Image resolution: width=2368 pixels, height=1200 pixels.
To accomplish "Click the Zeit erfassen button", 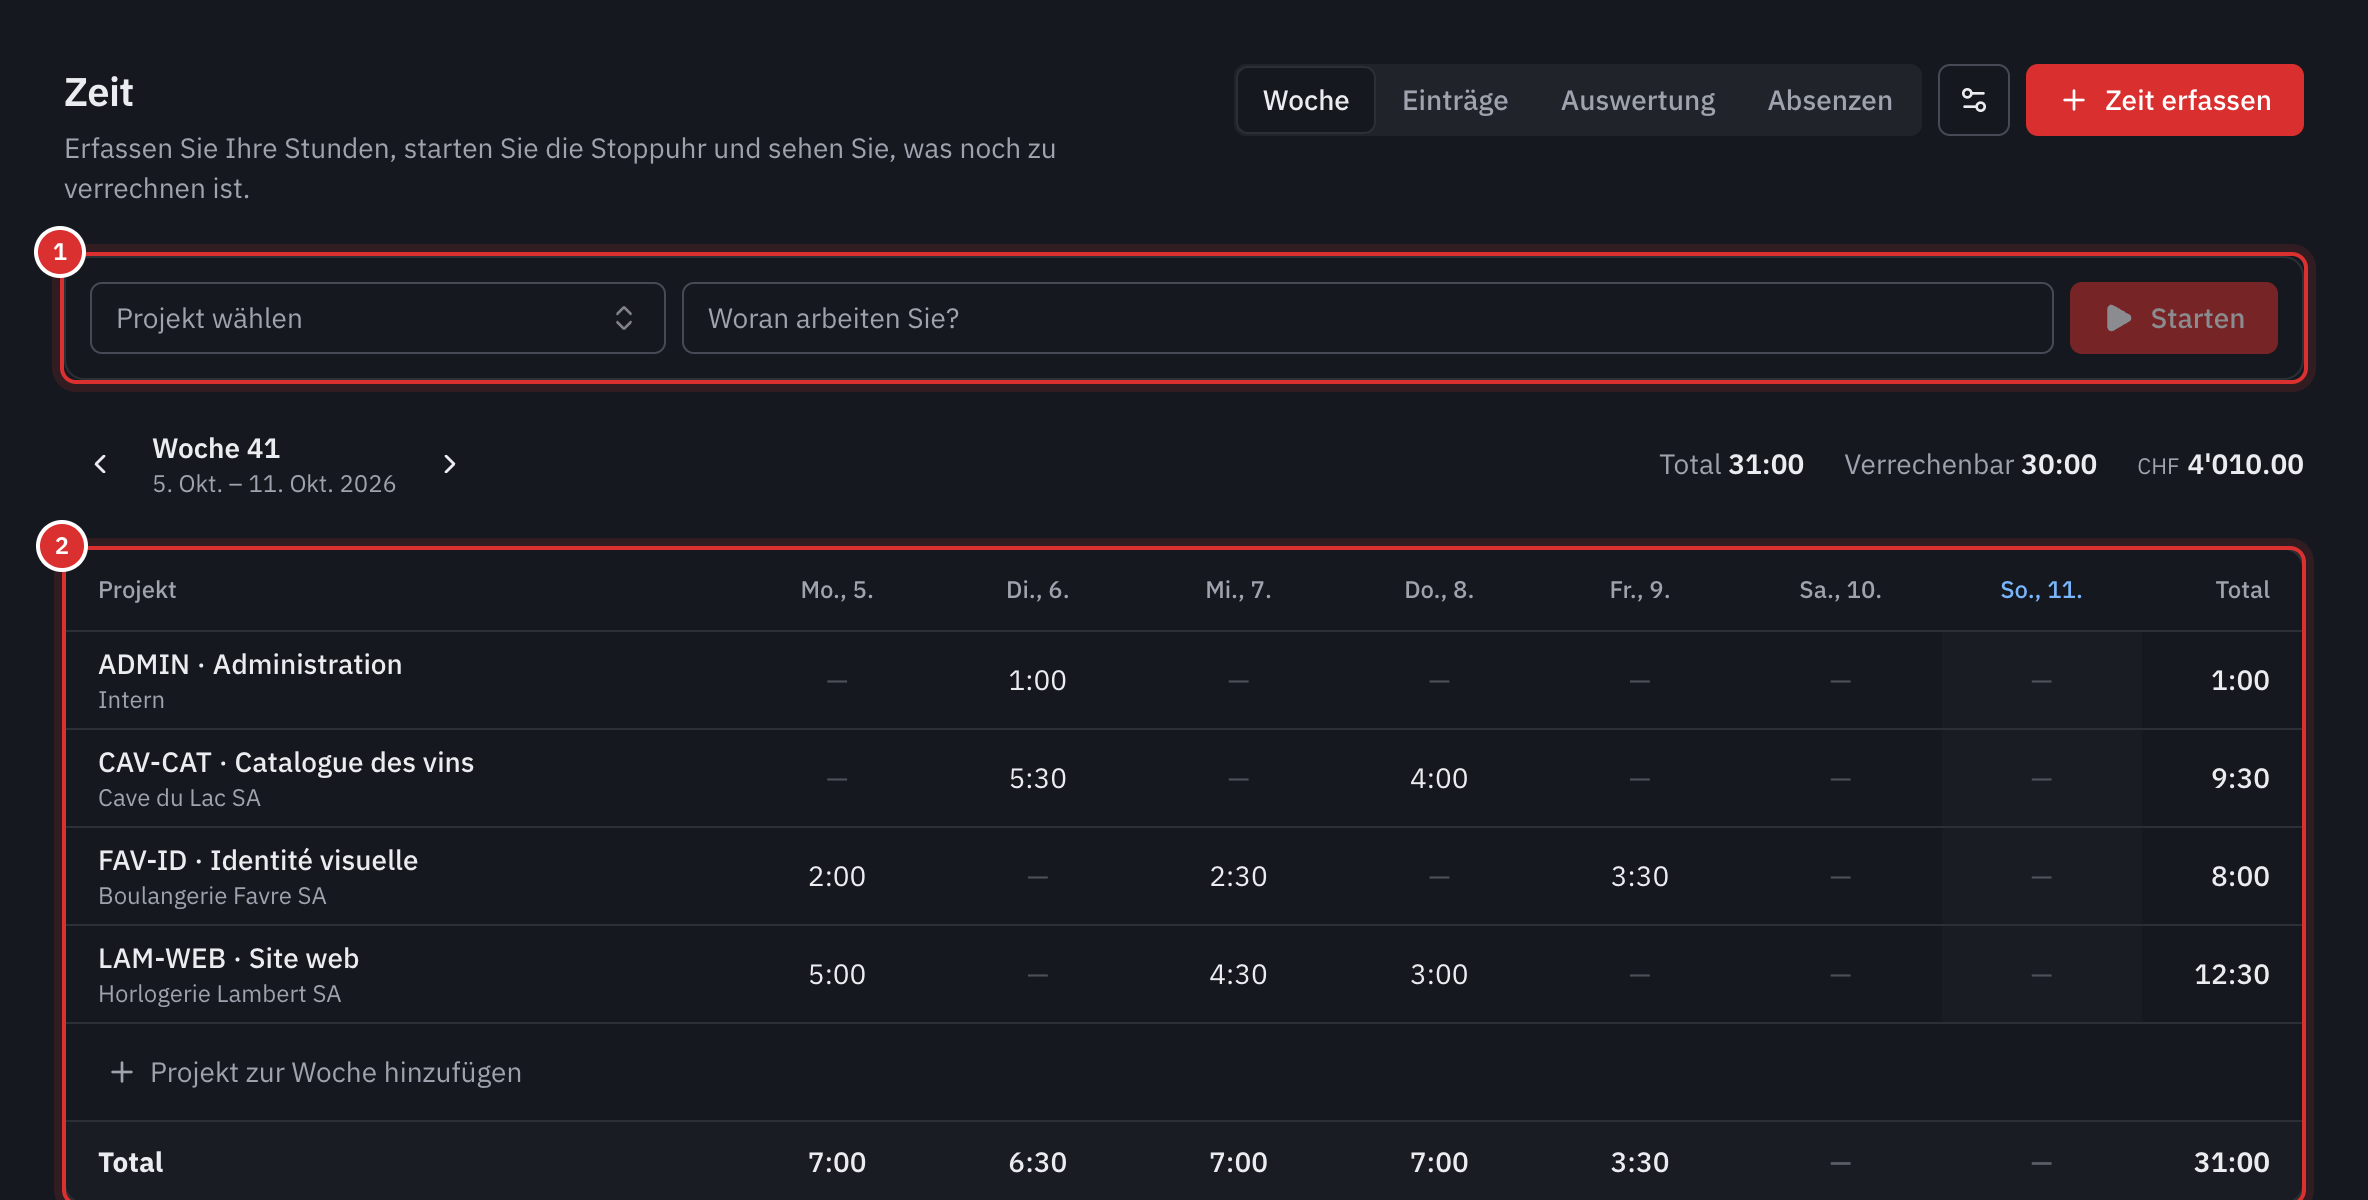I will (x=2164, y=100).
